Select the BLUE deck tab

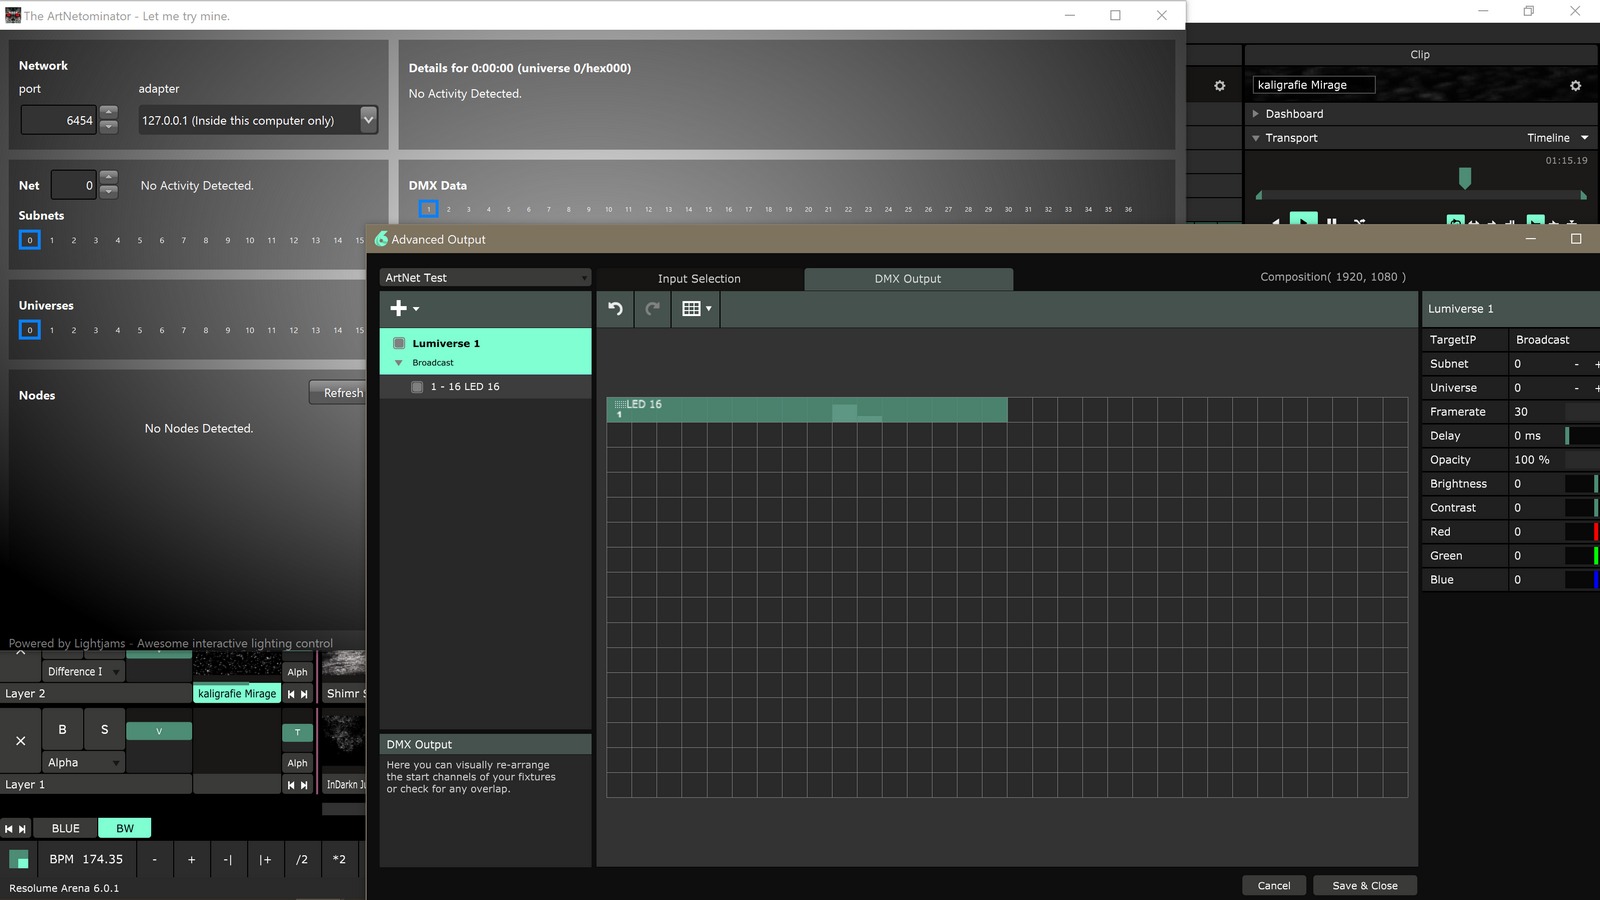click(66, 828)
